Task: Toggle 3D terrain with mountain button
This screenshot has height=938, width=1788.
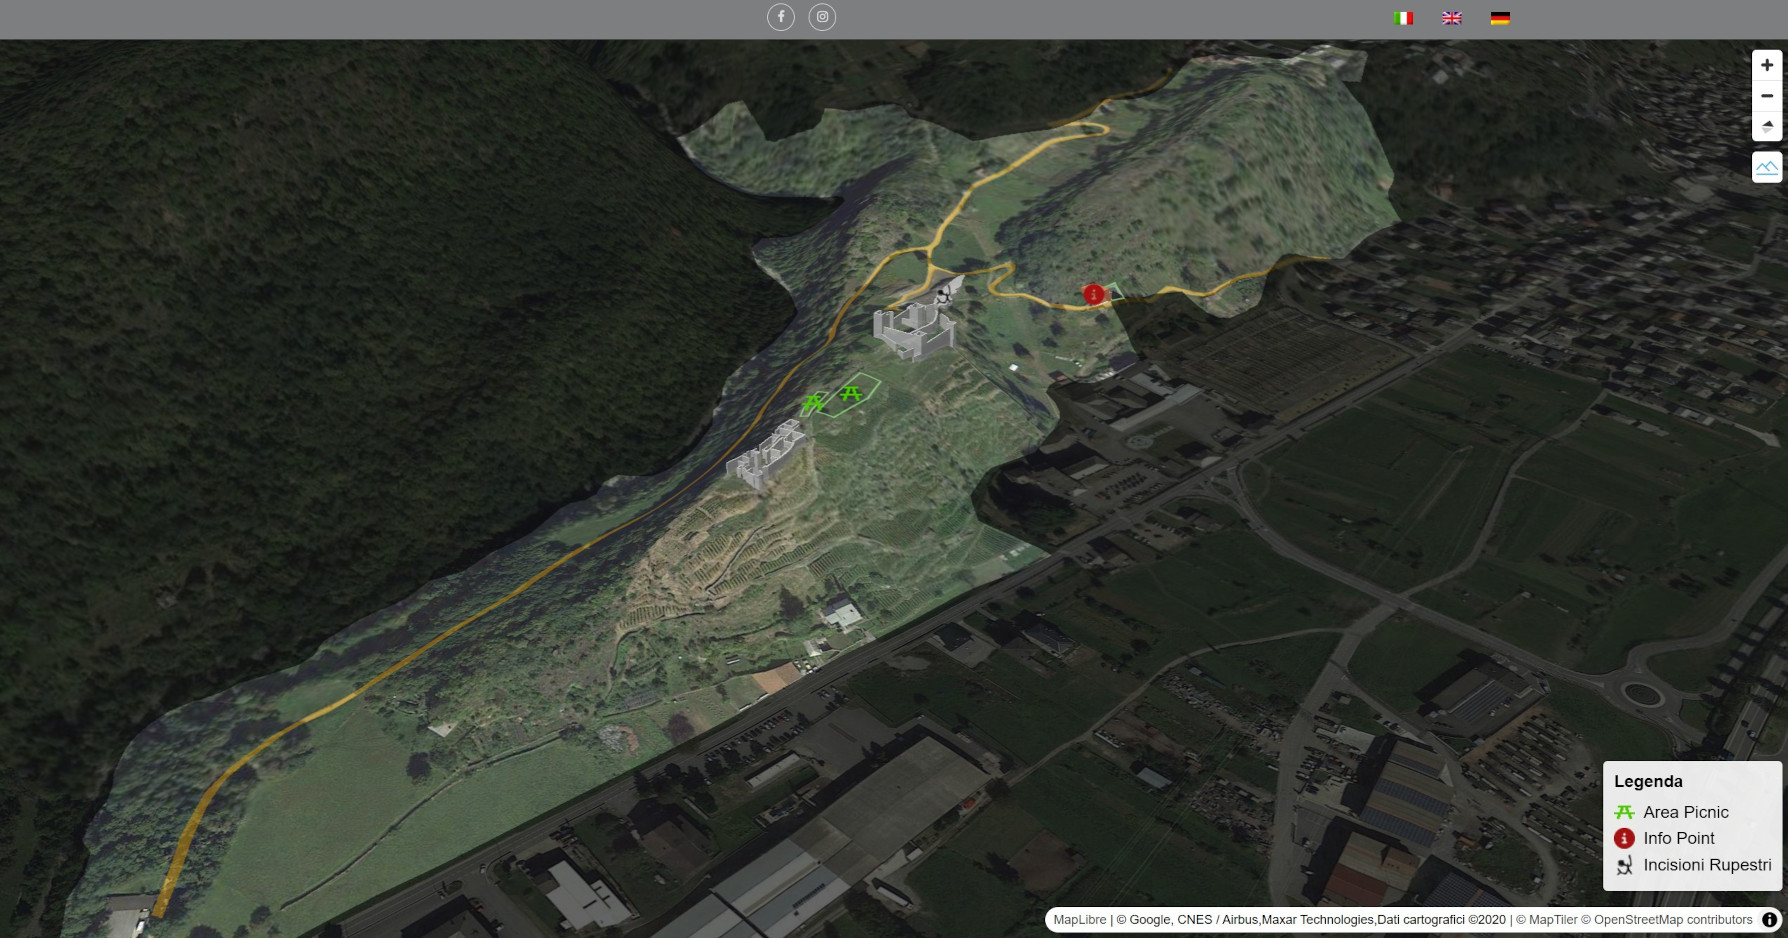Action: (1767, 167)
